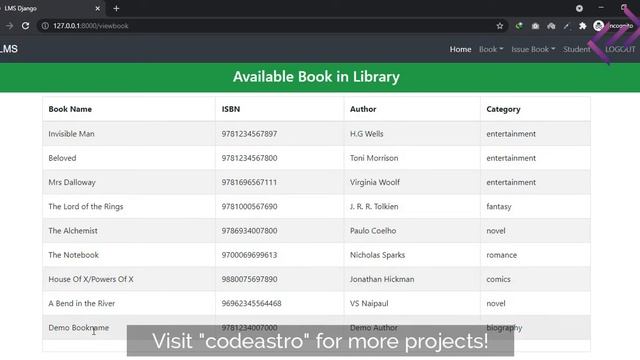
Task: Click the LOGOUT link
Action: point(620,49)
